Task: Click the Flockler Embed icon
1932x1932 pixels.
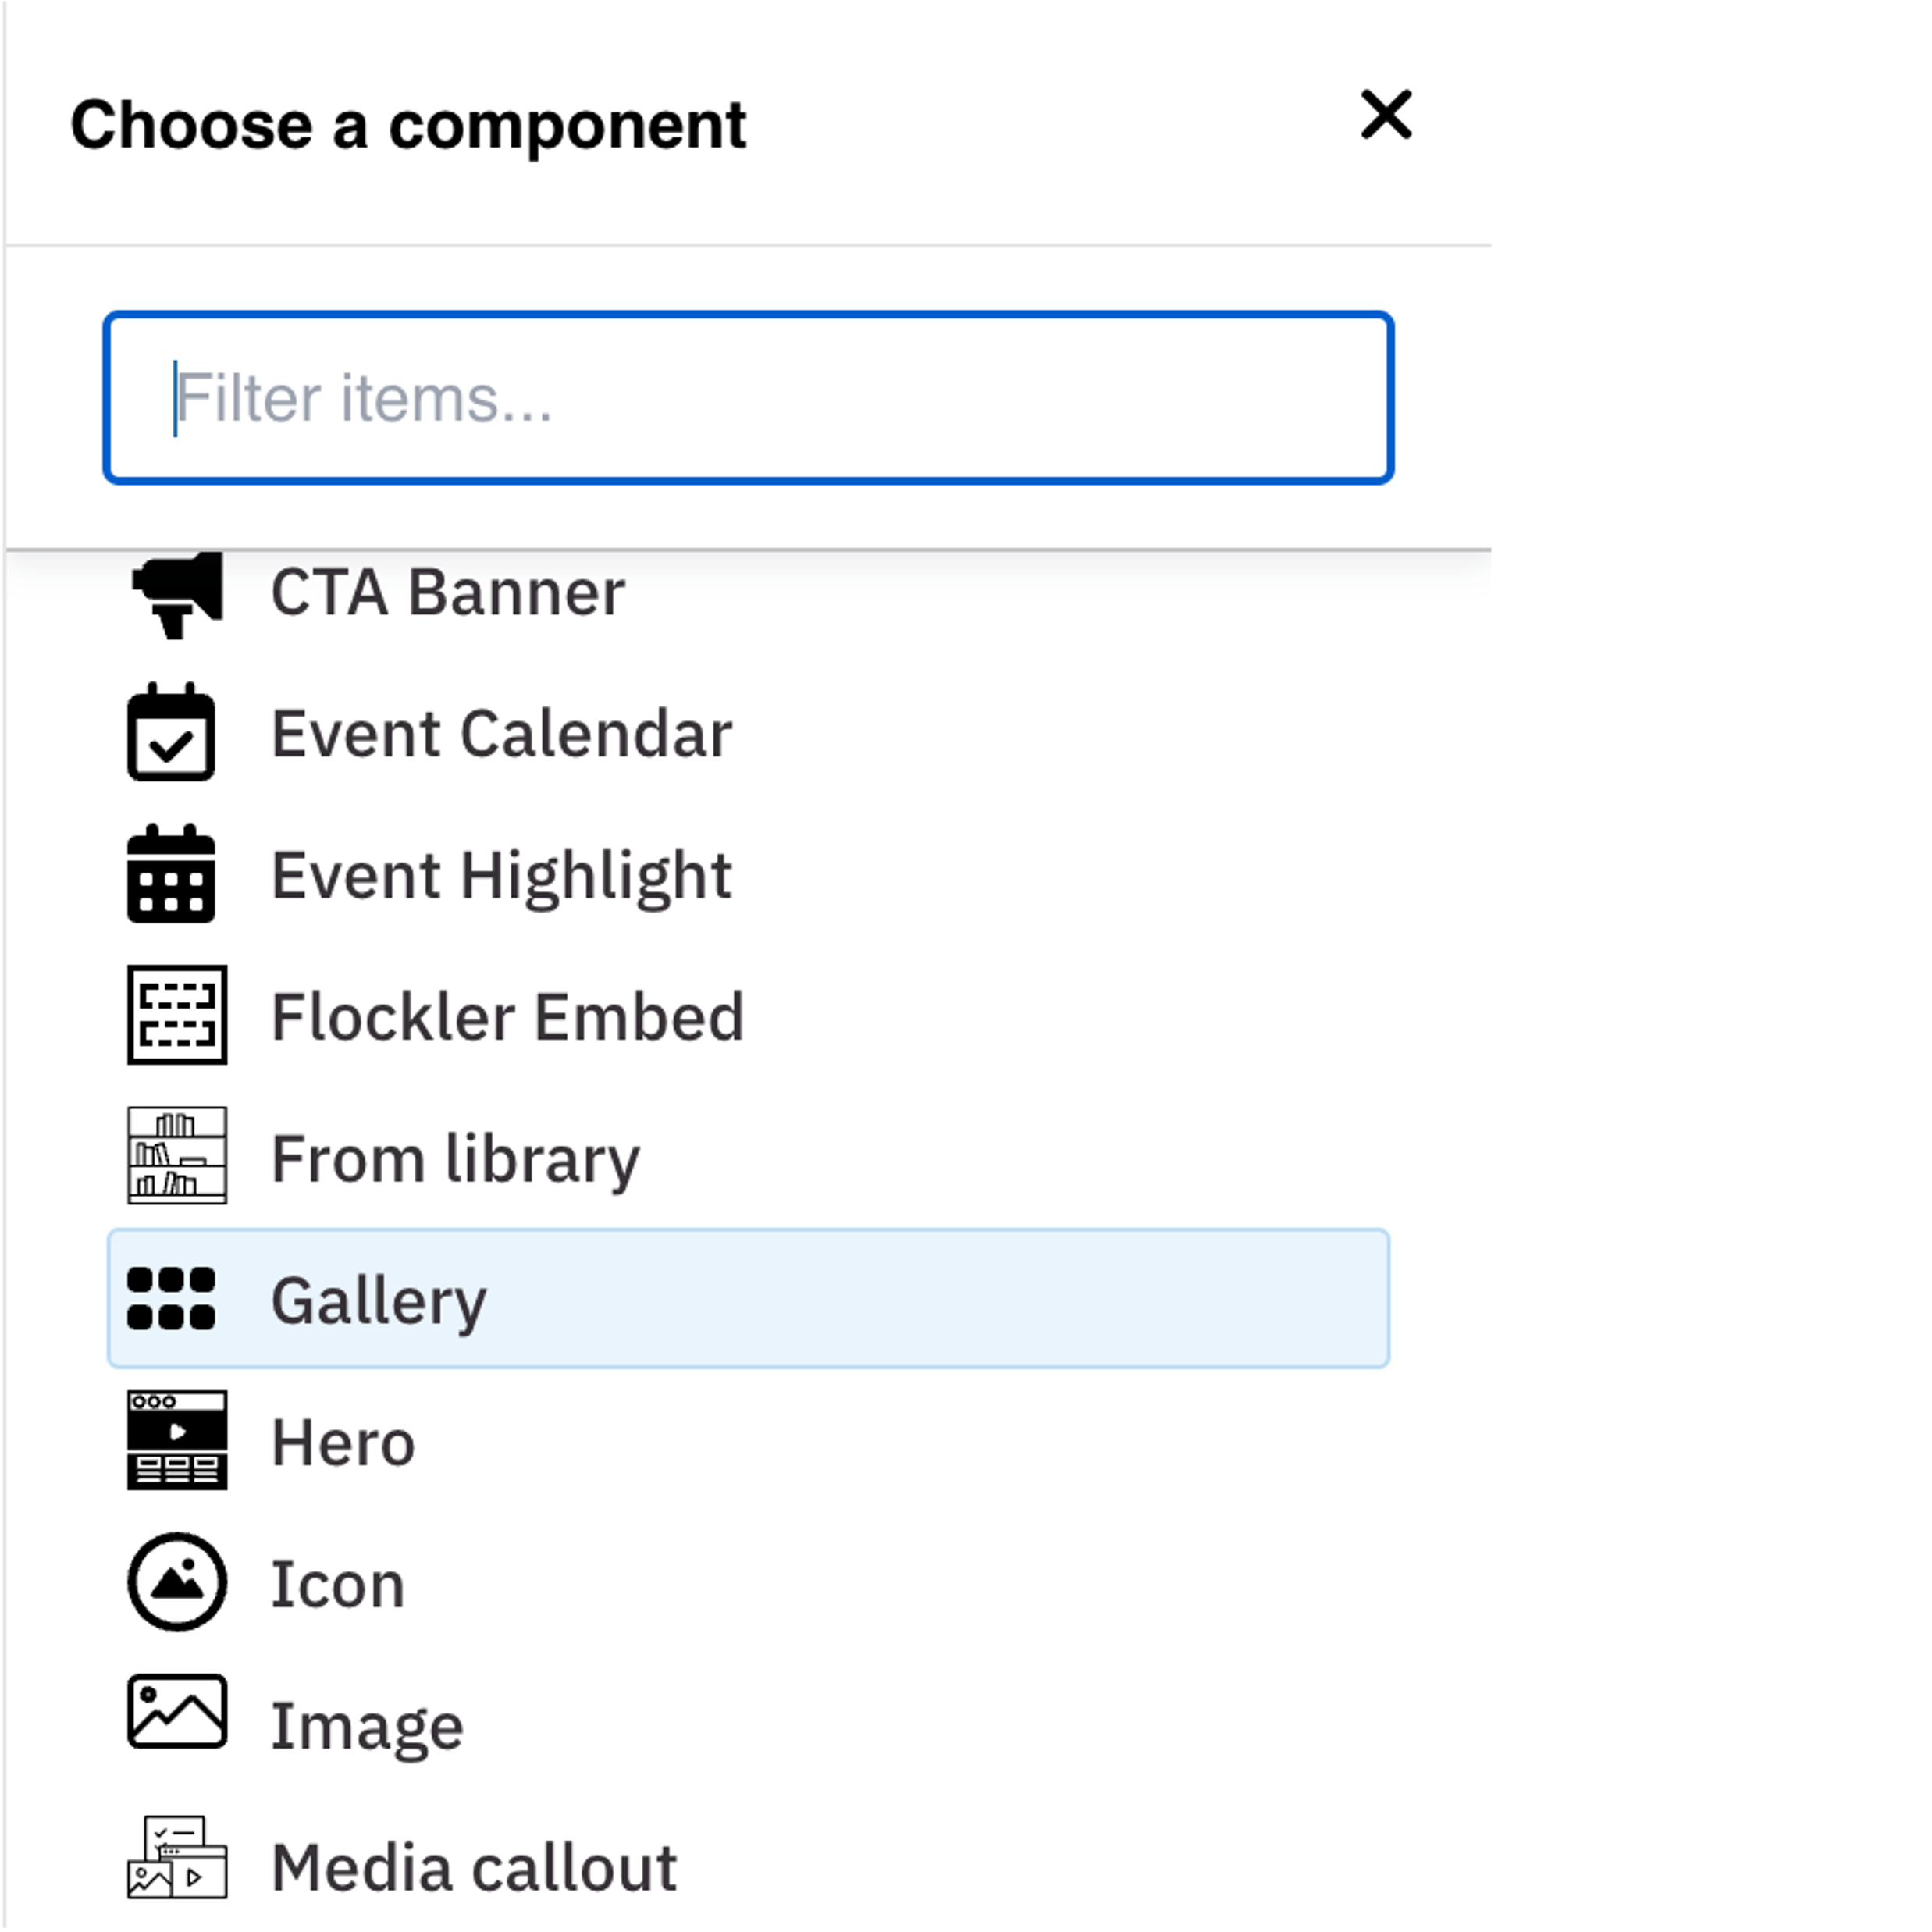Action: click(x=177, y=1015)
